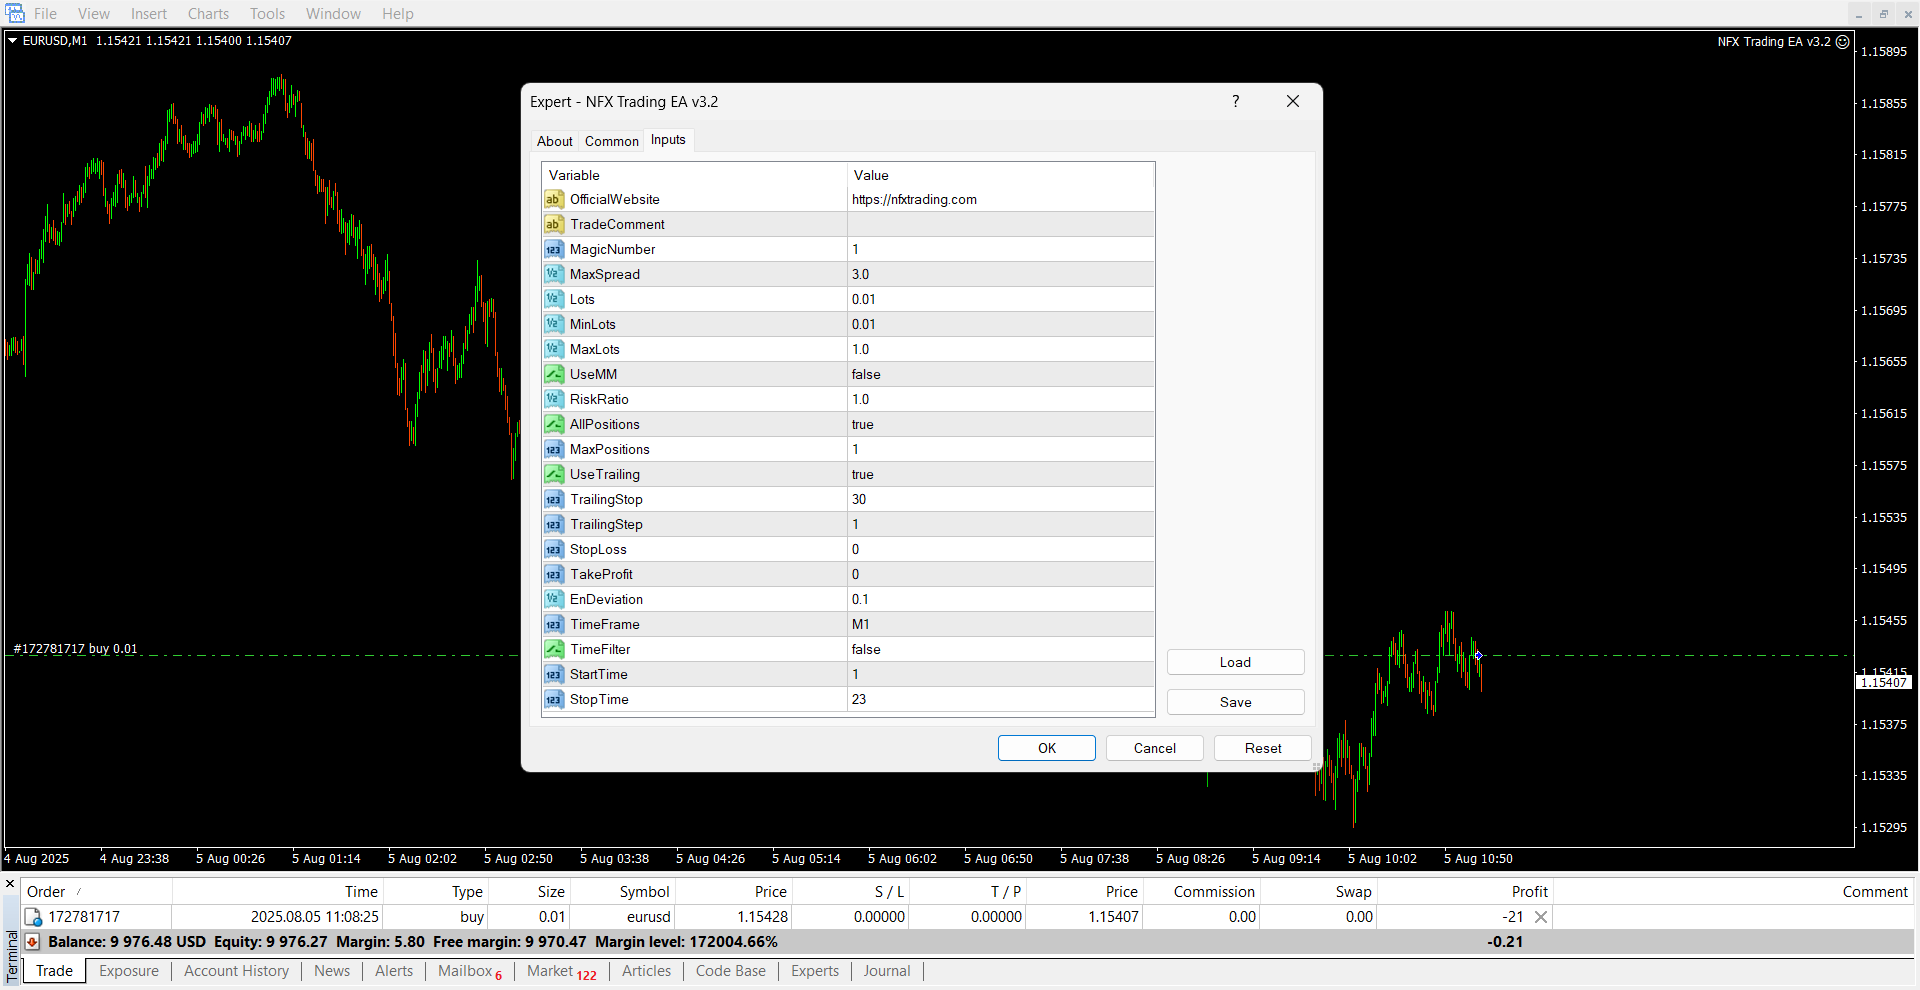Viewport: 1920px width, 990px height.
Task: Click the question mark help icon in dialog
Action: (1236, 102)
